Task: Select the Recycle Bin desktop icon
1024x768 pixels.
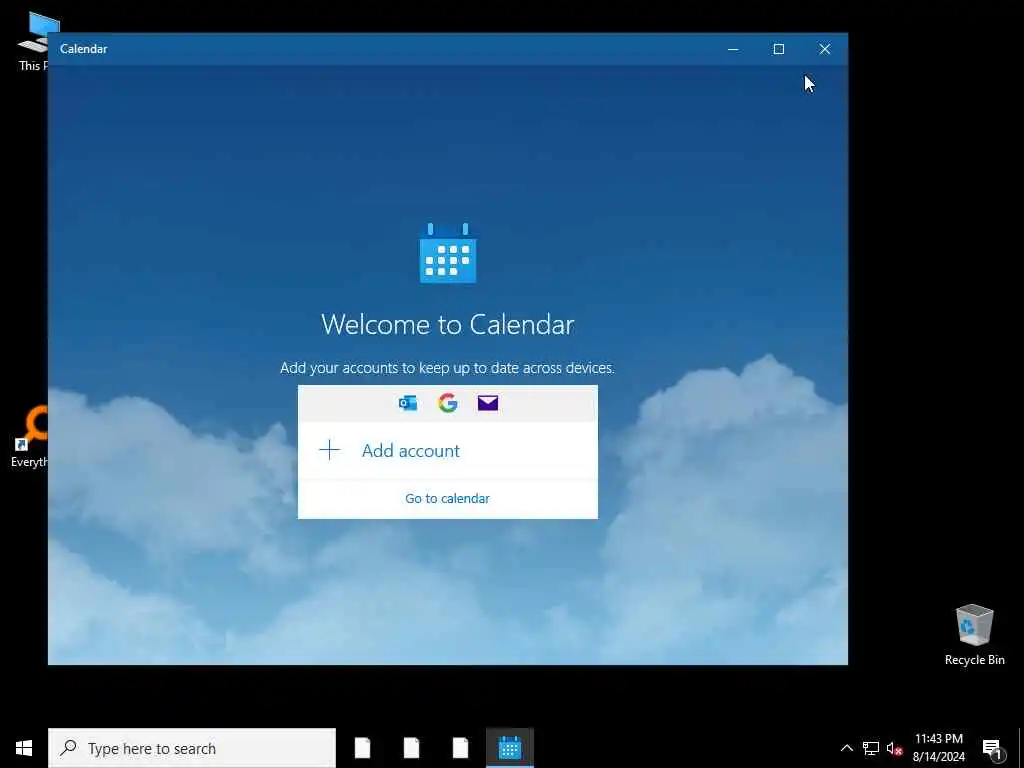Action: coord(974,635)
